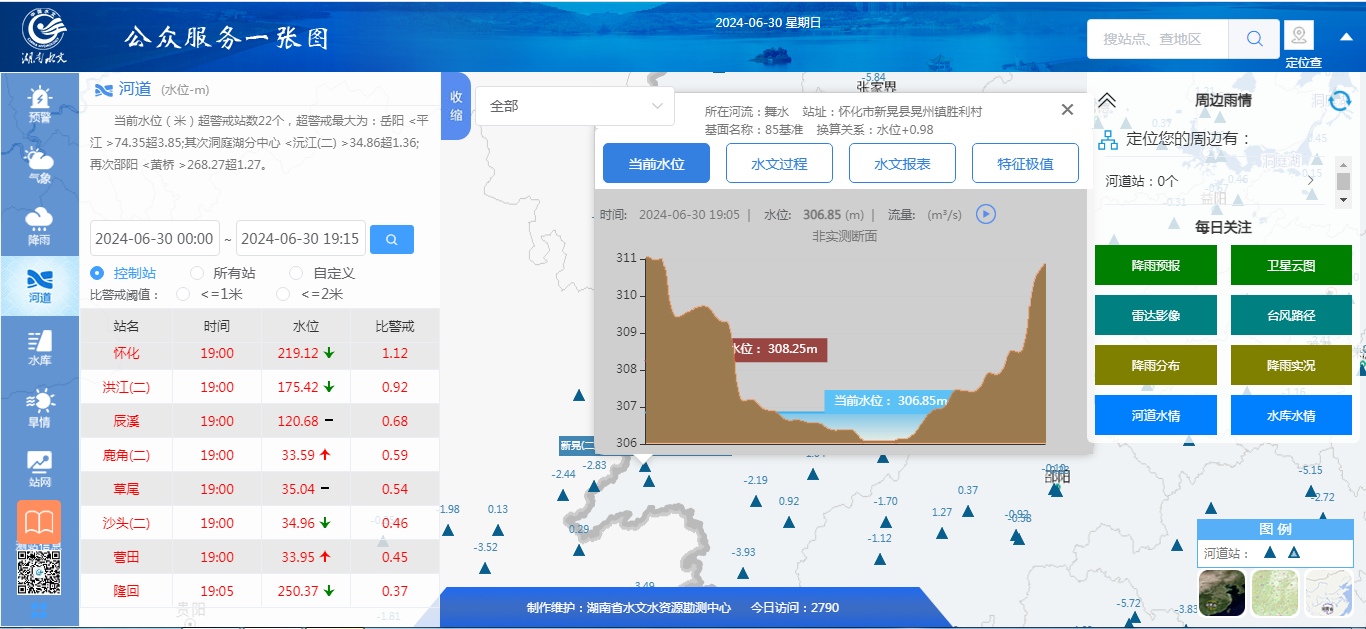The height and width of the screenshot is (629, 1366).
Task: Select the <=1米 threshold radio button
Action: click(x=183, y=294)
